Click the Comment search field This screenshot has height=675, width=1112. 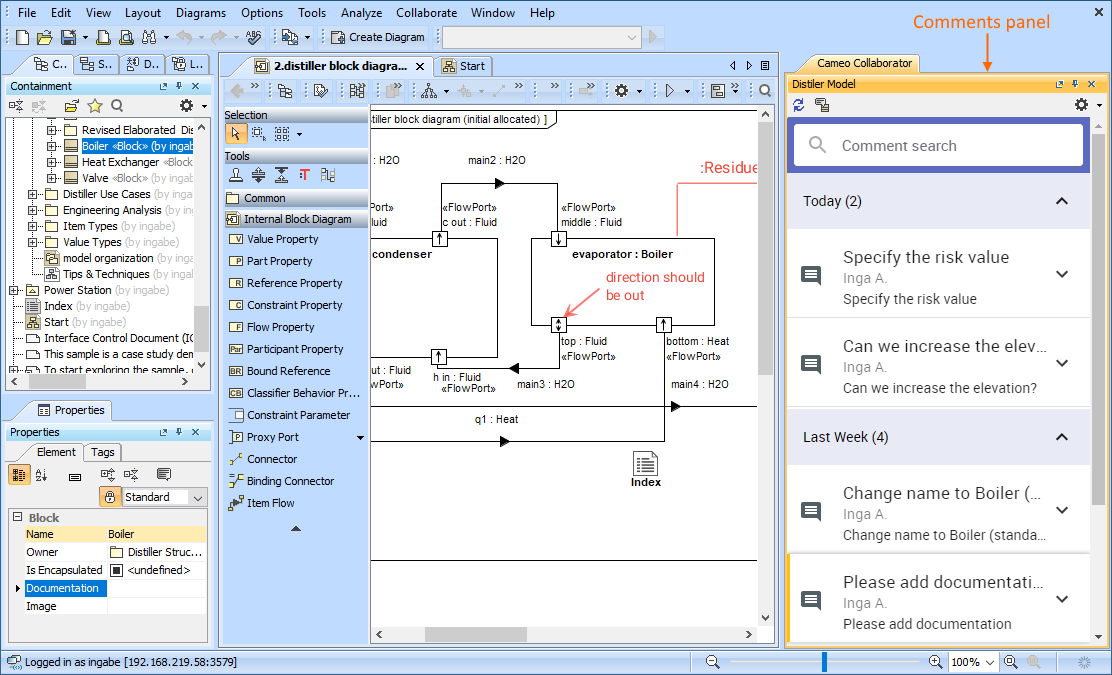[938, 146]
